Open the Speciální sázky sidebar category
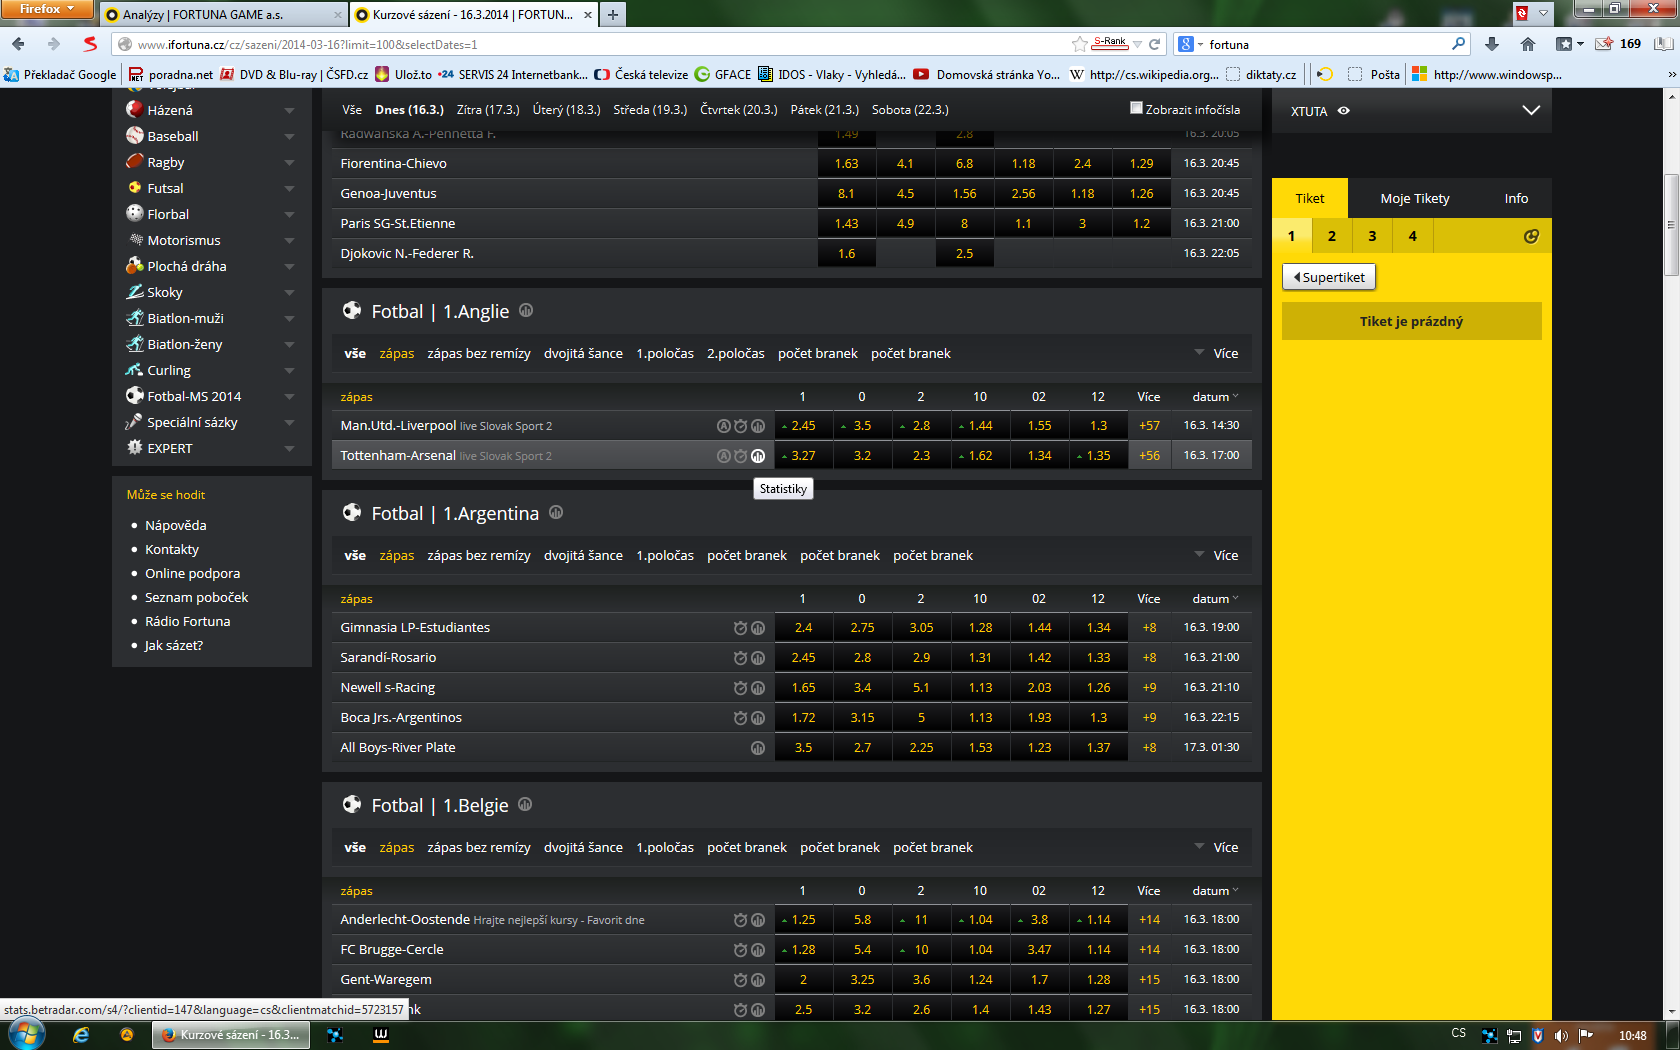This screenshot has width=1680, height=1050. [192, 422]
